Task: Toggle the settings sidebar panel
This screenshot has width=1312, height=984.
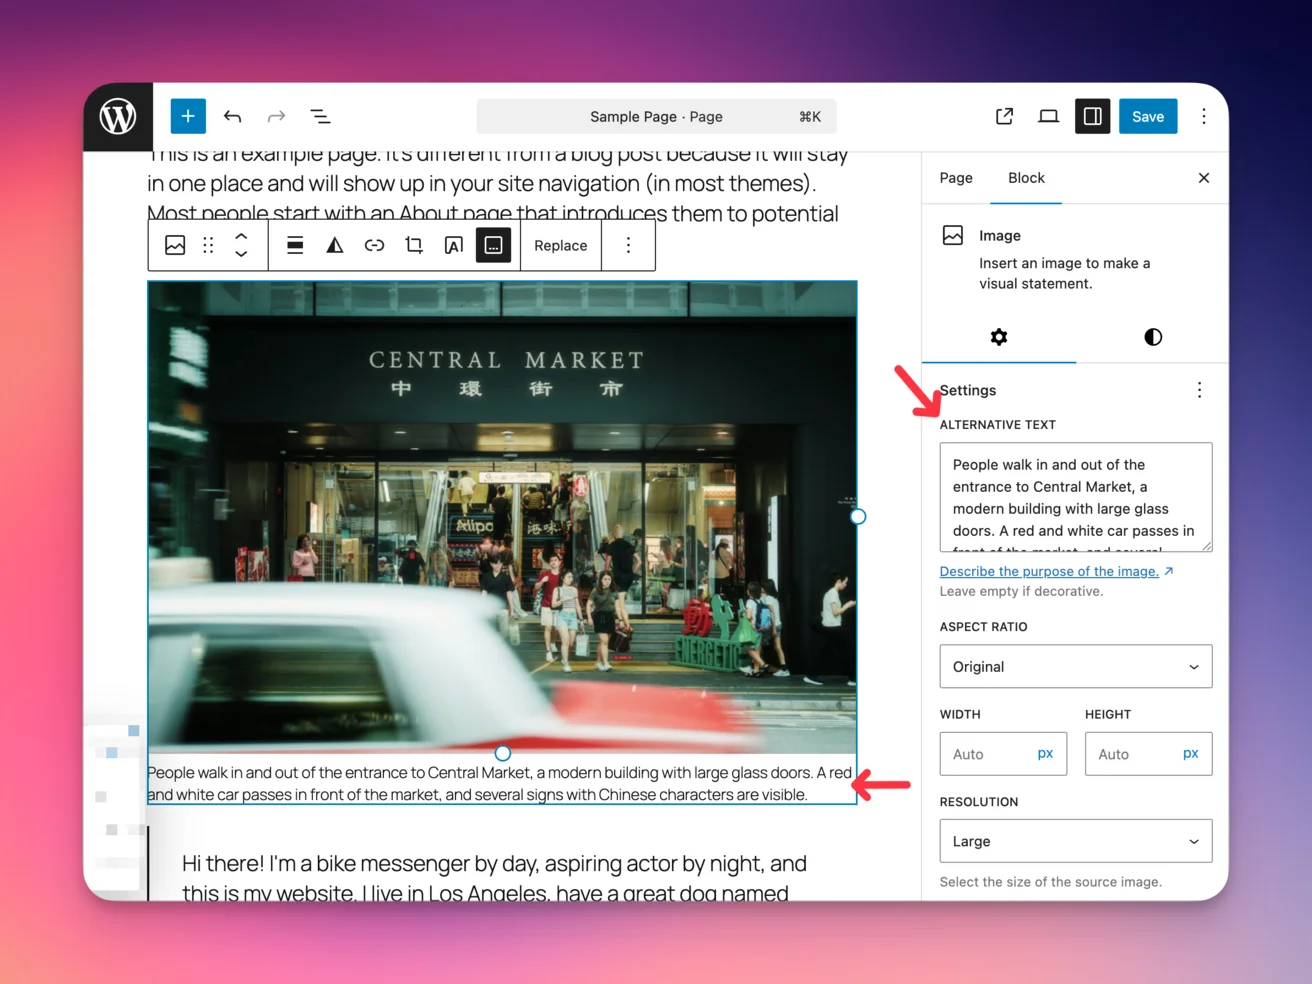Action: click(x=1092, y=116)
